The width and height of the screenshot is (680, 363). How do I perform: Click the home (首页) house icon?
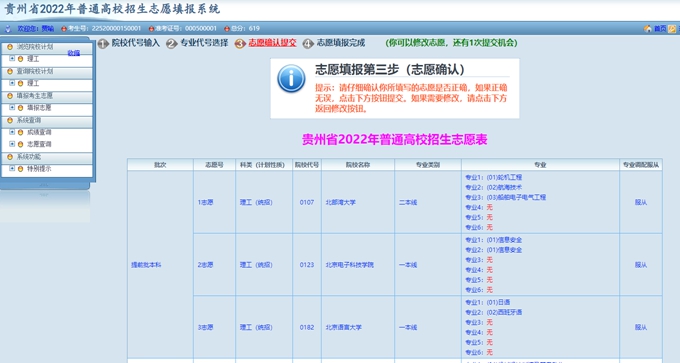[647, 29]
